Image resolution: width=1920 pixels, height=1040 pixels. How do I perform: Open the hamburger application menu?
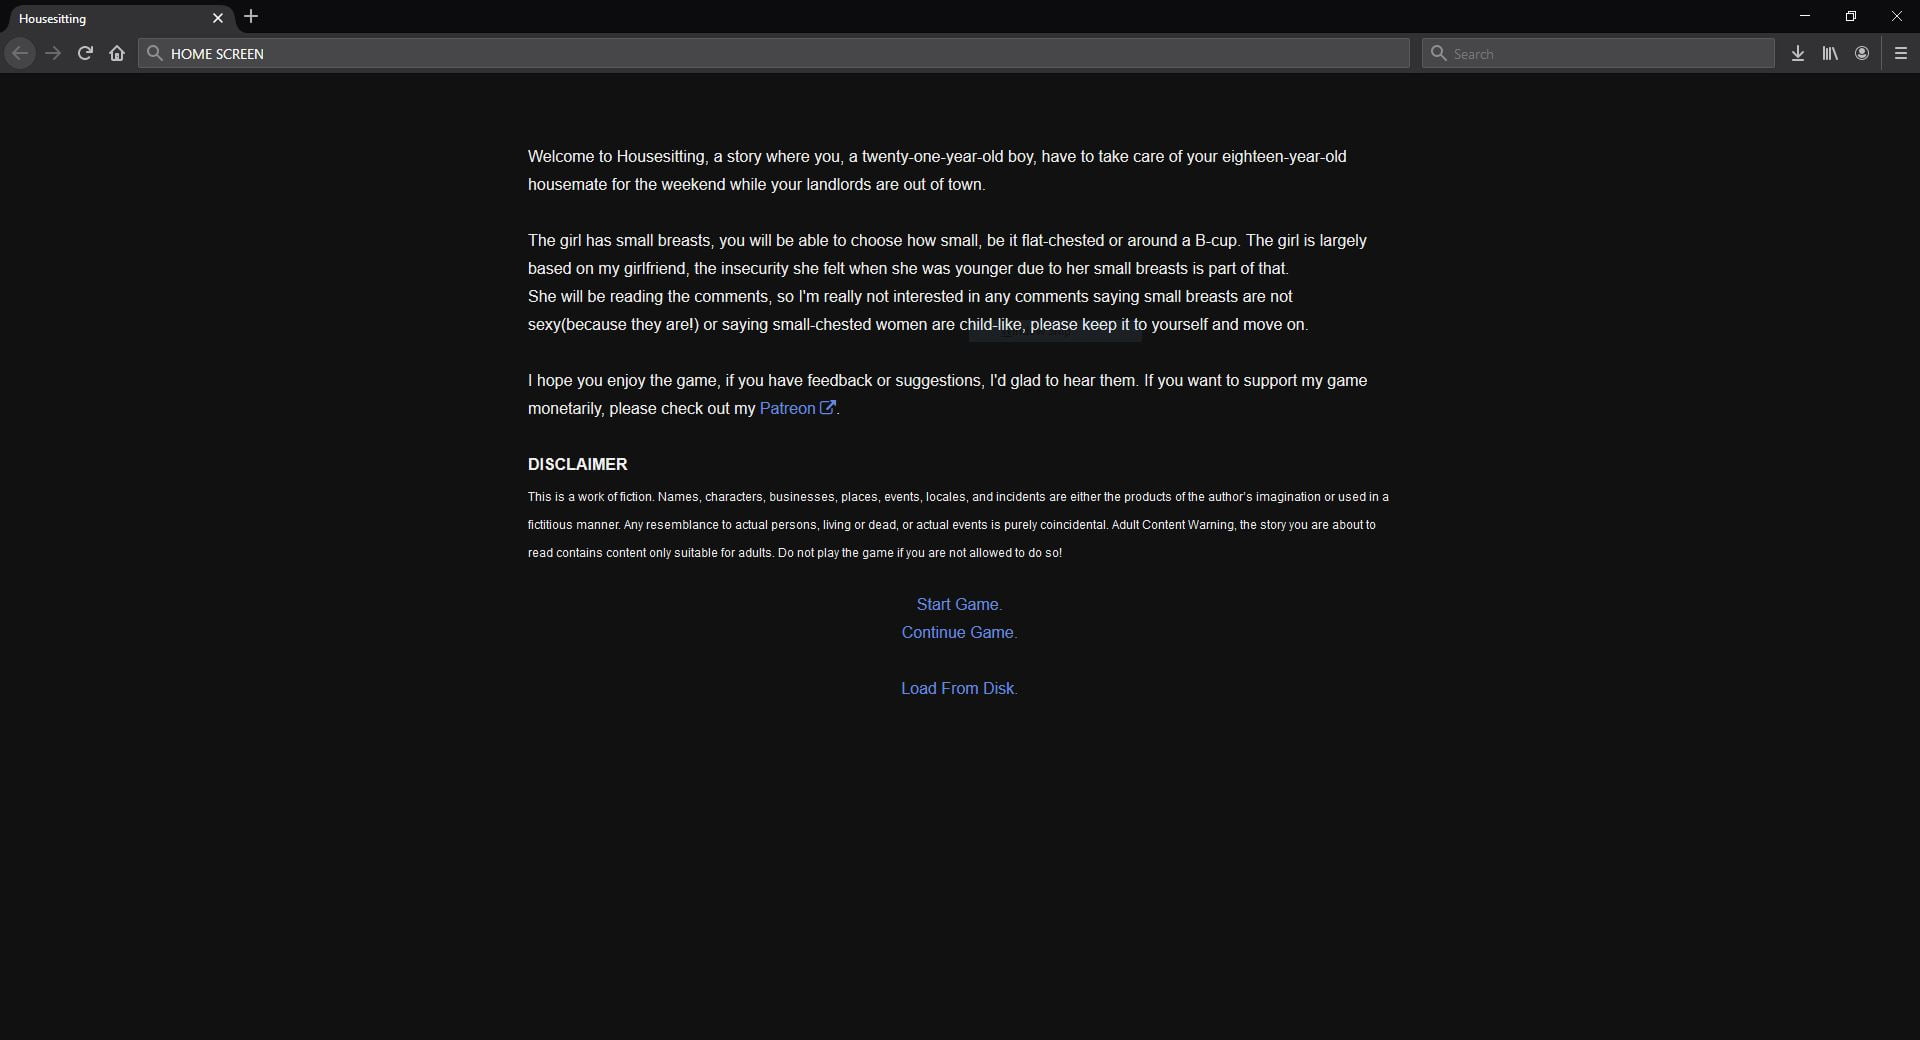(x=1900, y=54)
